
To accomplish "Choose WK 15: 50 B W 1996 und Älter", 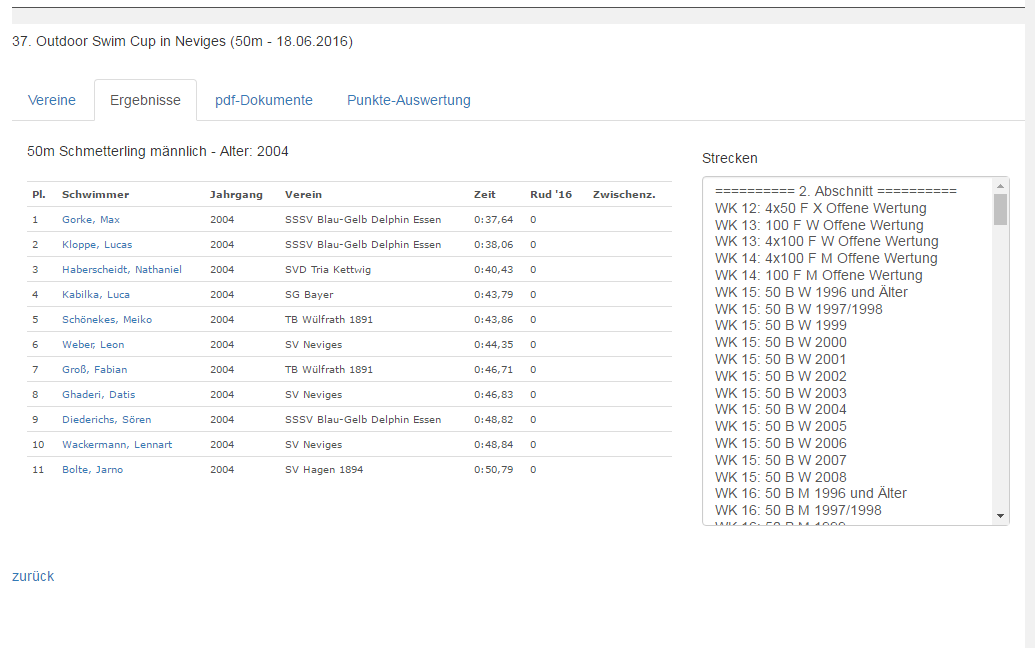I will (x=811, y=292).
